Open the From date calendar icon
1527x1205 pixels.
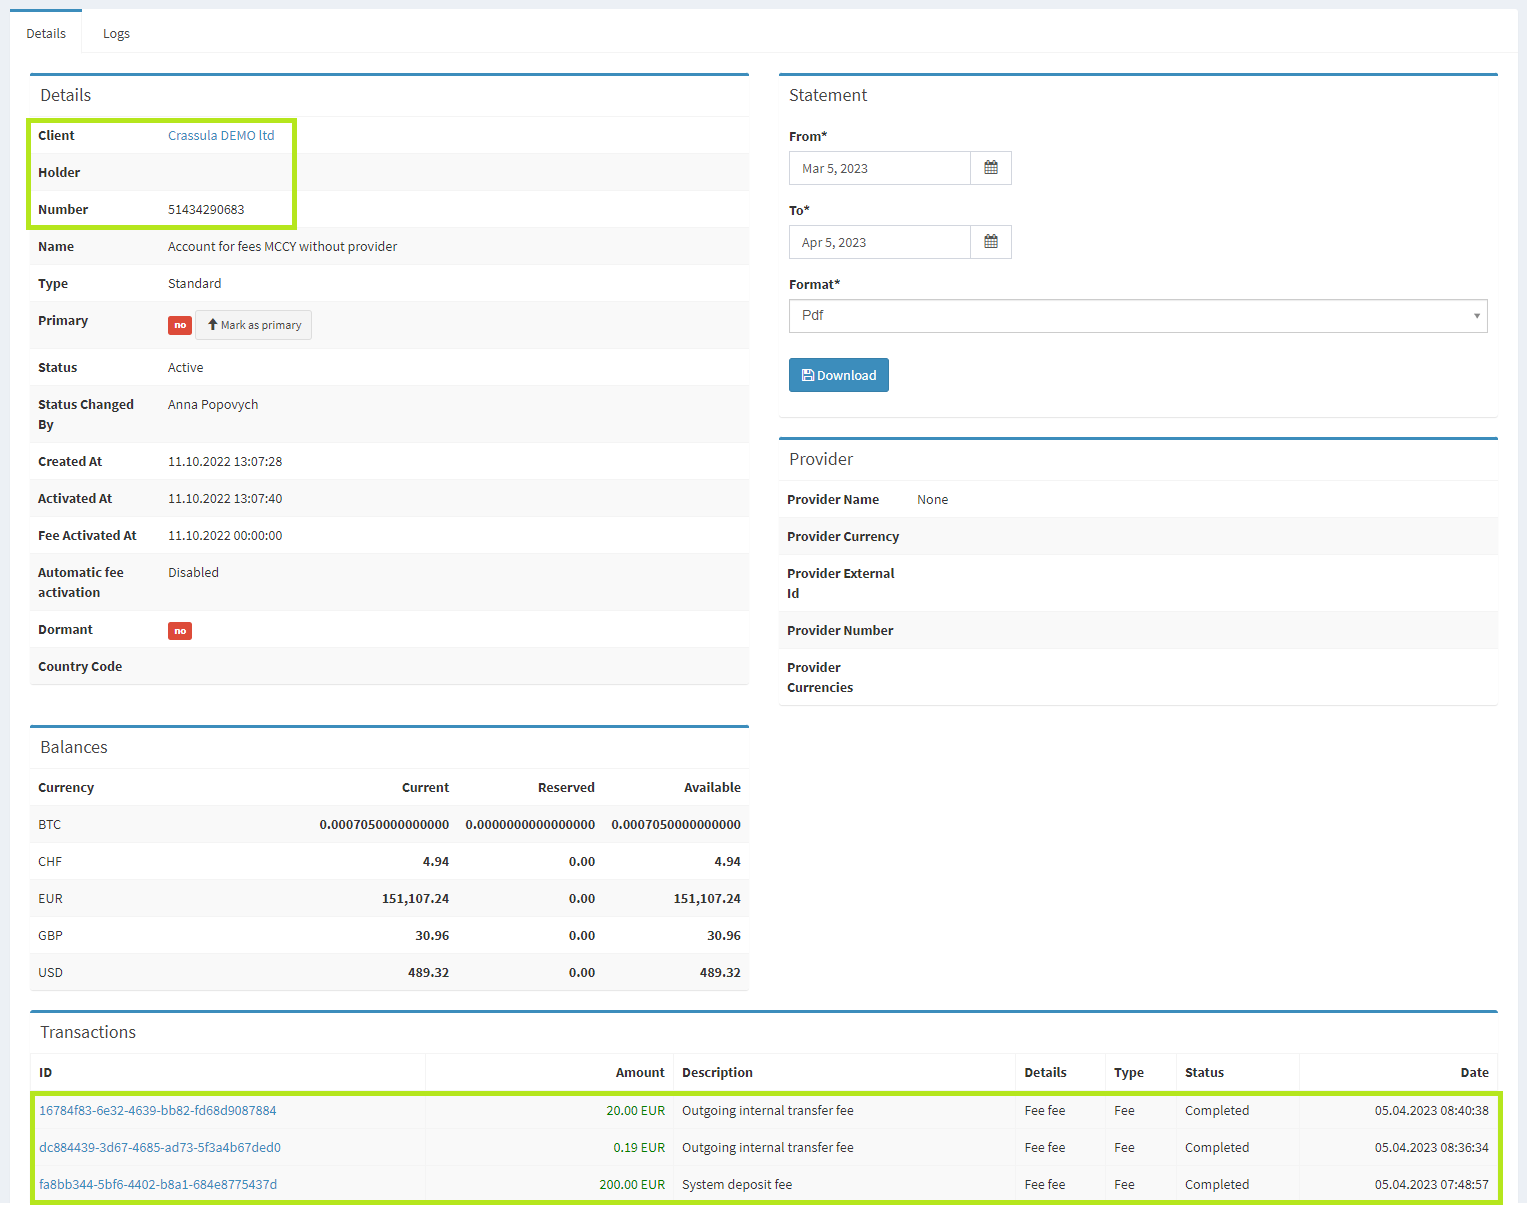(x=990, y=168)
